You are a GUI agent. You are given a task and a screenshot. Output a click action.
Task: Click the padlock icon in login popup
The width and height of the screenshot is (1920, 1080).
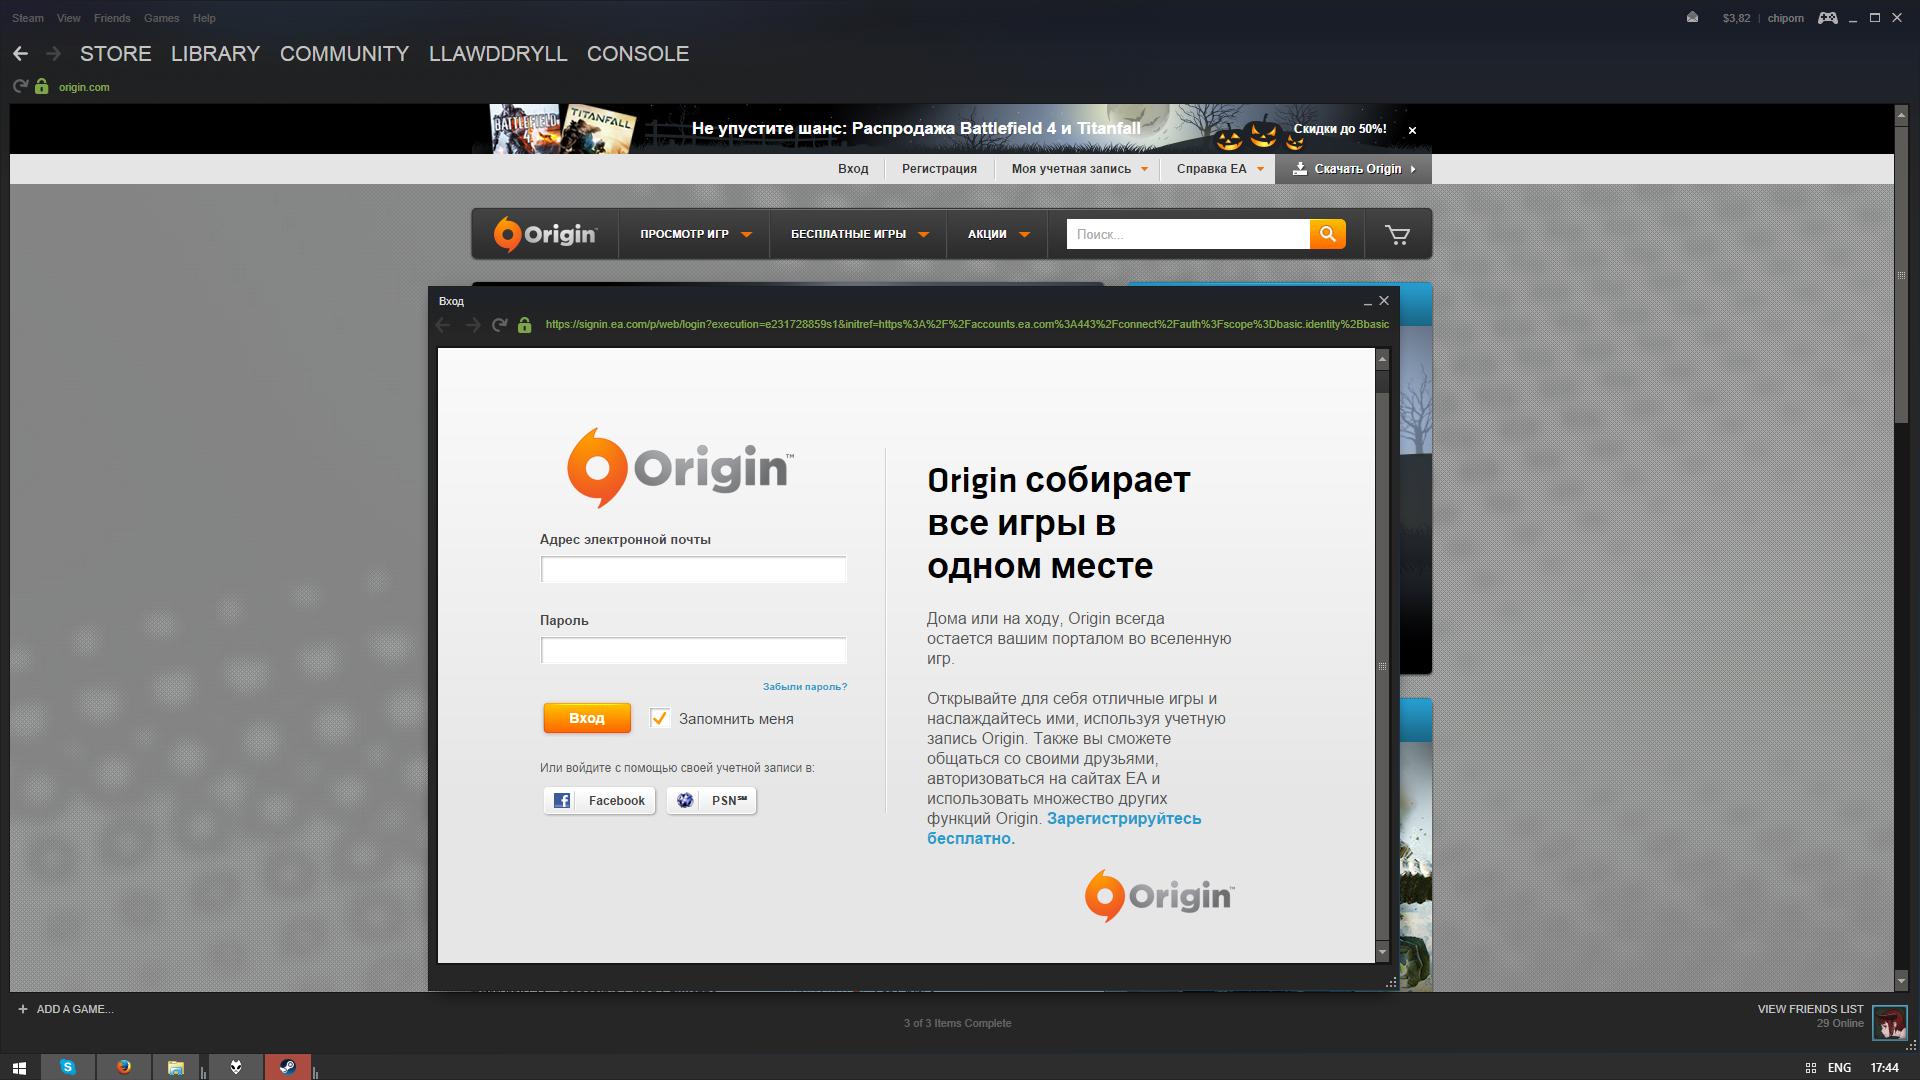[524, 325]
